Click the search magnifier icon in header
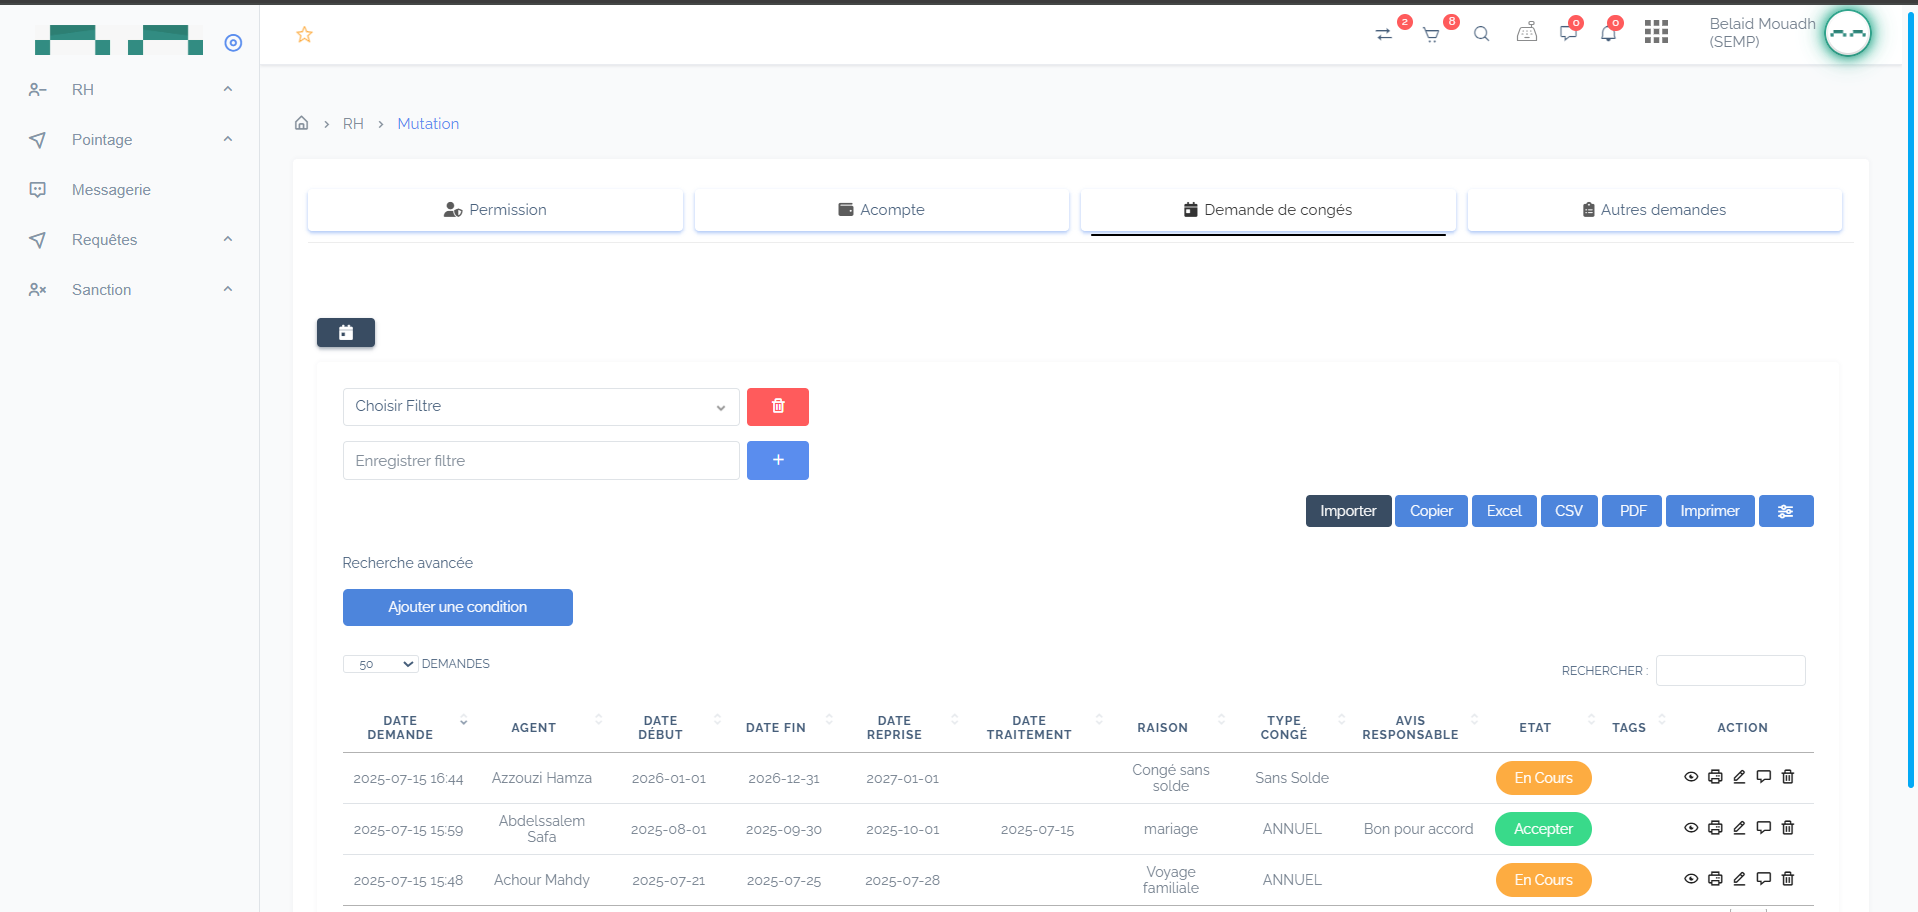 [1482, 34]
